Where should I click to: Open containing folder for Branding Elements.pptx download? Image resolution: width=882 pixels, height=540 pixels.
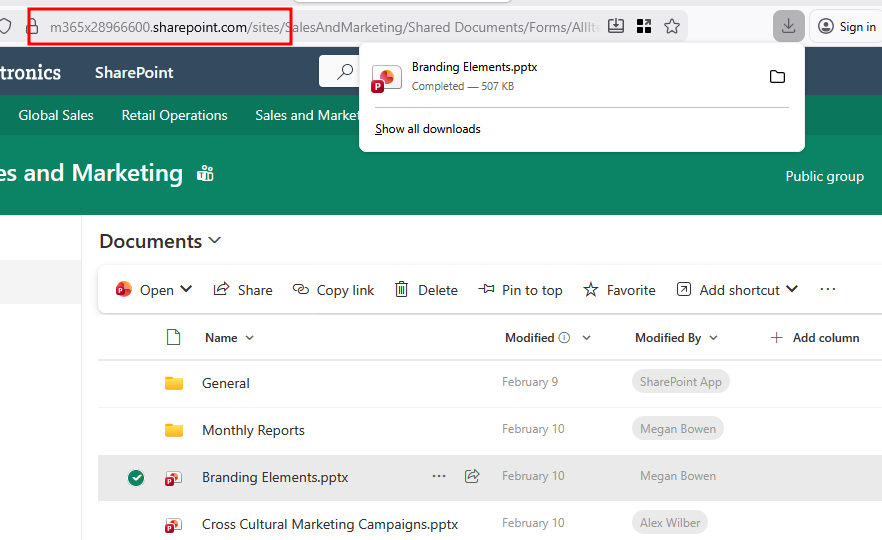pos(777,77)
